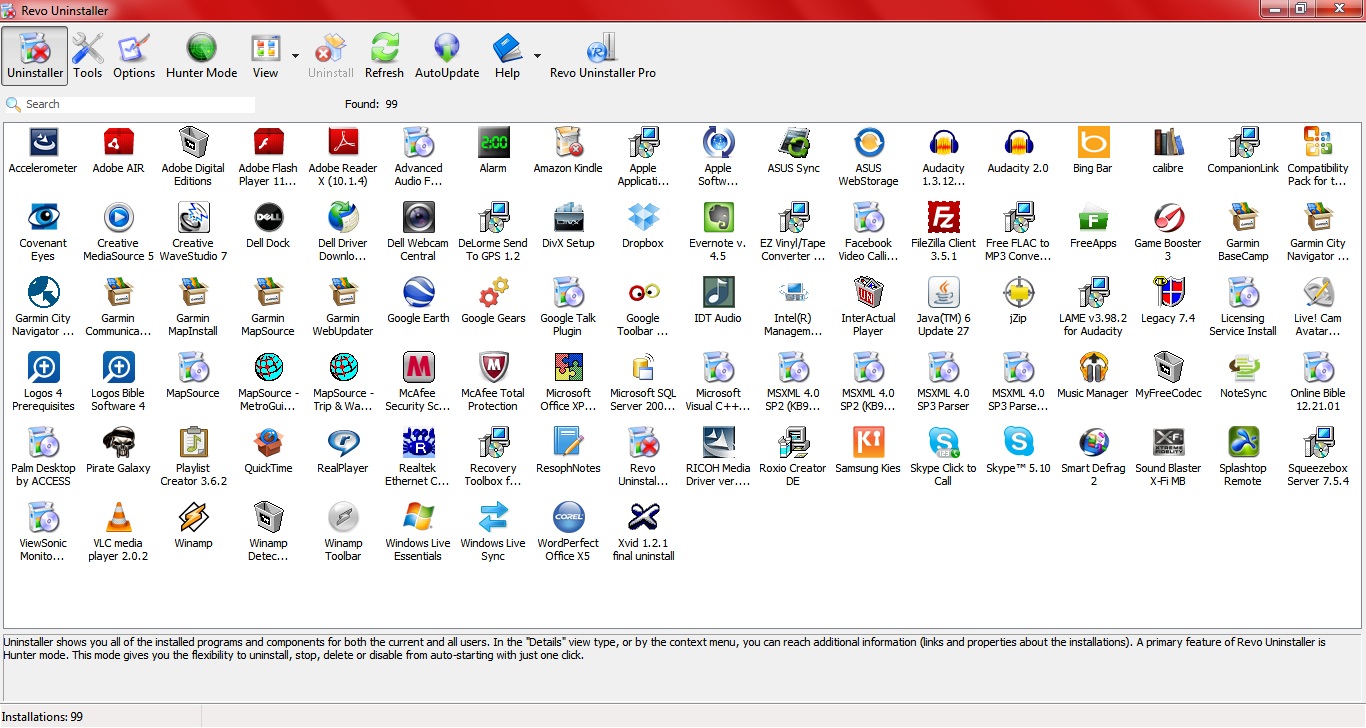The height and width of the screenshot is (728, 1366).
Task: Select the jZip program icon
Action: (x=1018, y=293)
